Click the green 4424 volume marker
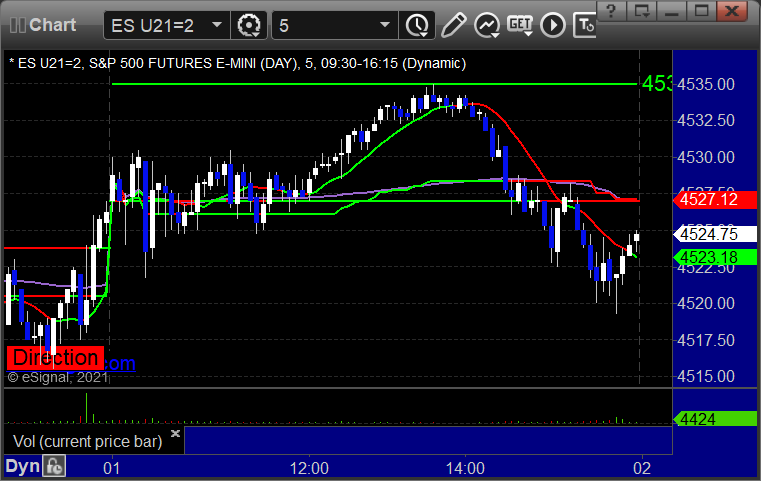This screenshot has height=481, width=761. pos(714,419)
